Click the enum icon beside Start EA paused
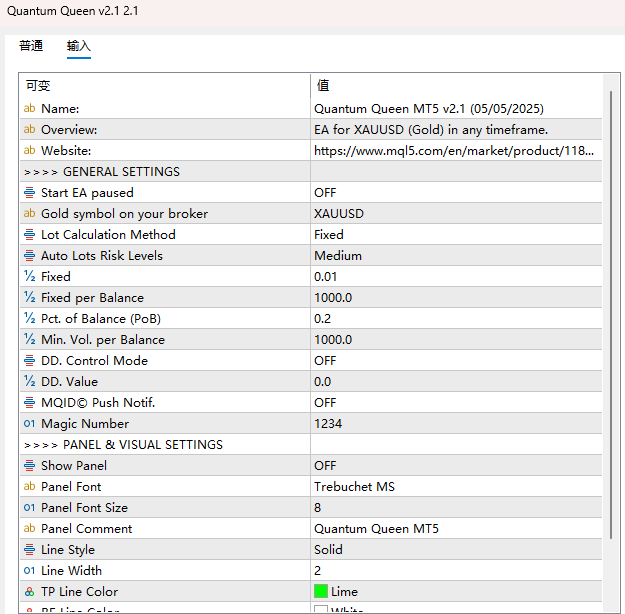This screenshot has height=614, width=625. coord(29,193)
